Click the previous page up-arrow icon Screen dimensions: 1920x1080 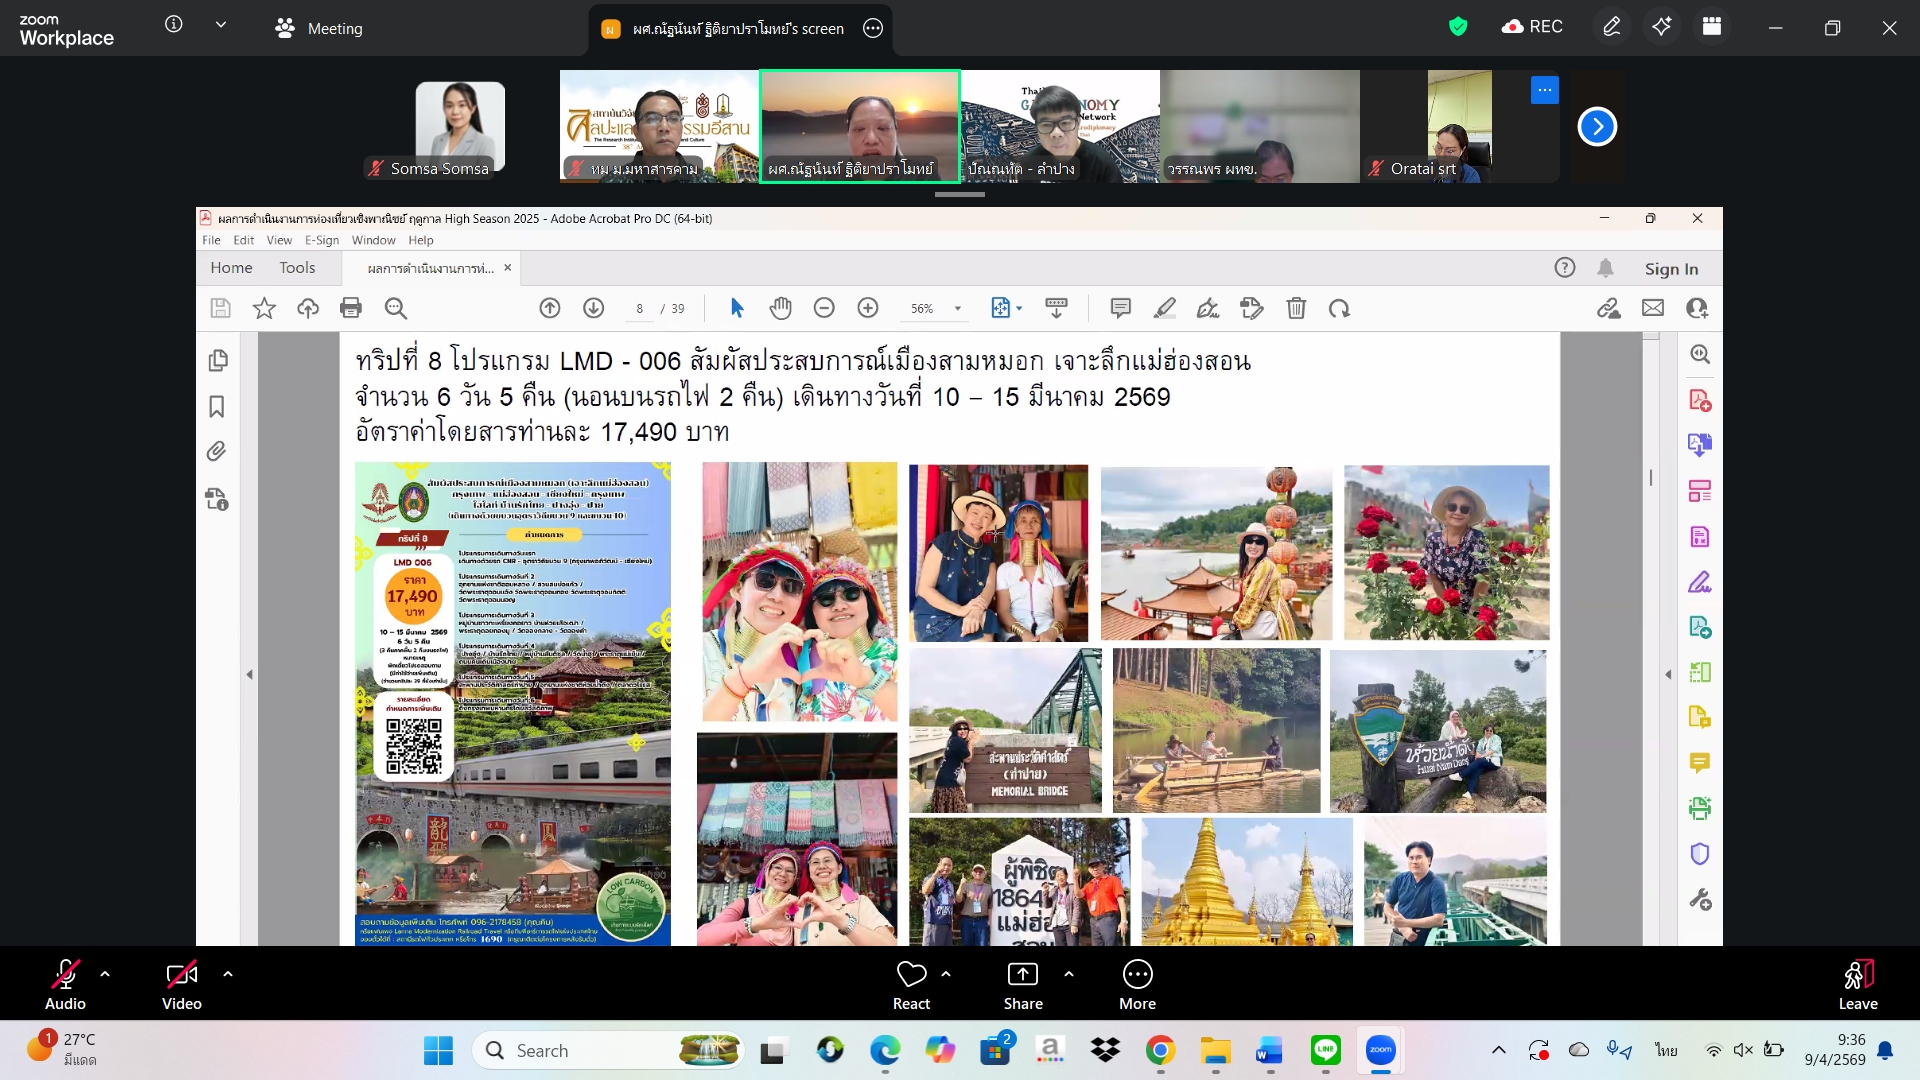(x=550, y=308)
